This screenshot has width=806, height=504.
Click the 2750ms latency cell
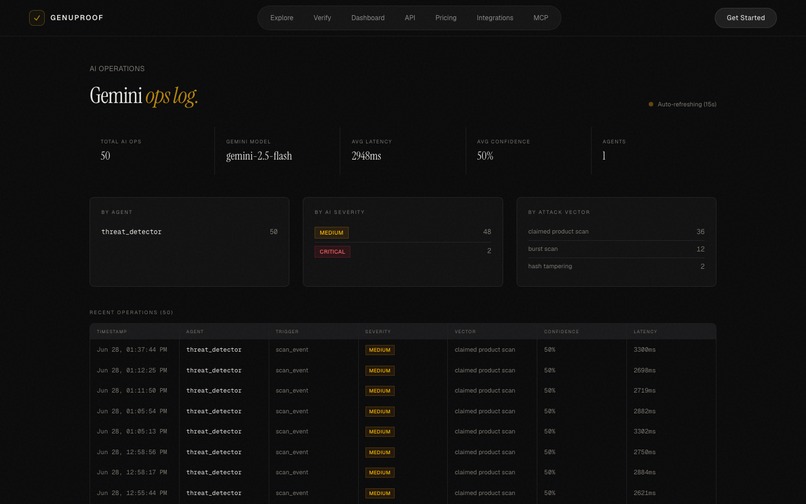[x=645, y=452]
